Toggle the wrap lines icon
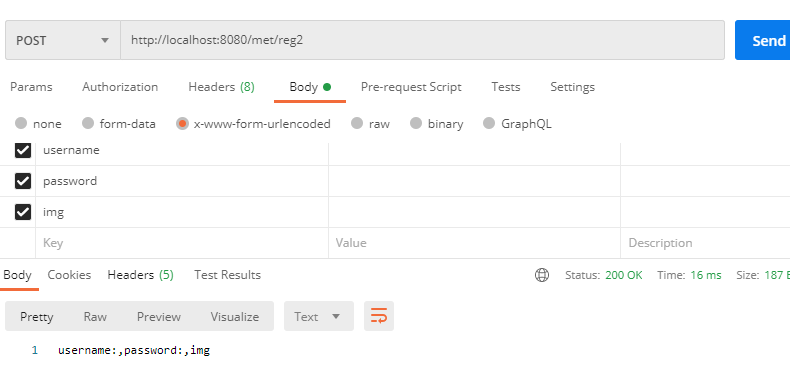790x385 pixels. 379,316
